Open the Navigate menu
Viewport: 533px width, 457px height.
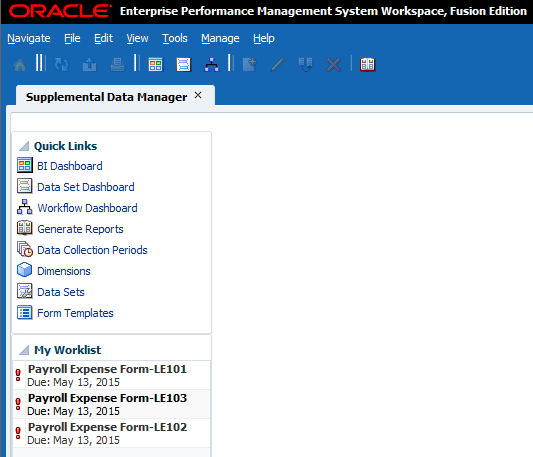tap(29, 38)
